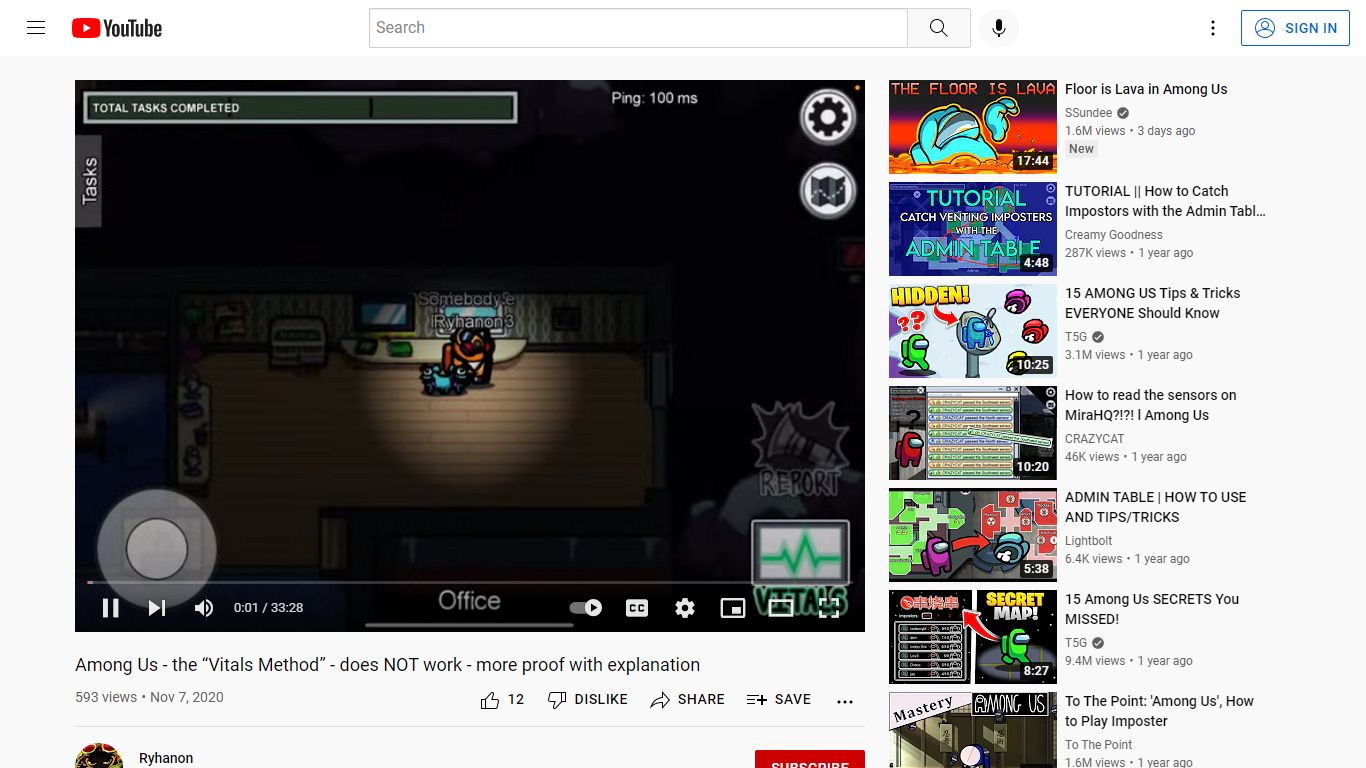The image size is (1366, 768).
Task: Click the Sign In button
Action: click(1295, 28)
